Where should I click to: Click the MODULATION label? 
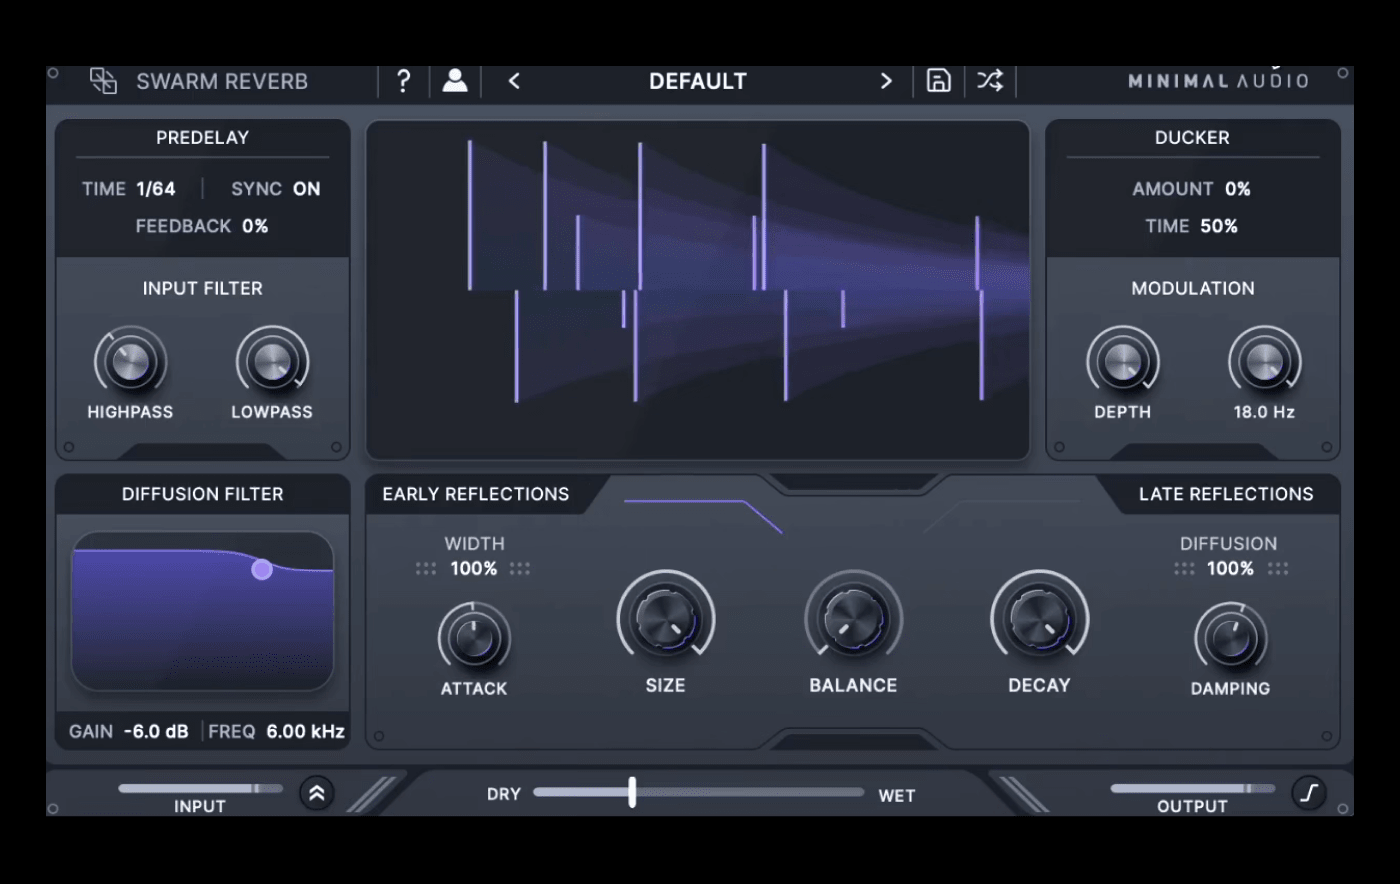pos(1193,288)
